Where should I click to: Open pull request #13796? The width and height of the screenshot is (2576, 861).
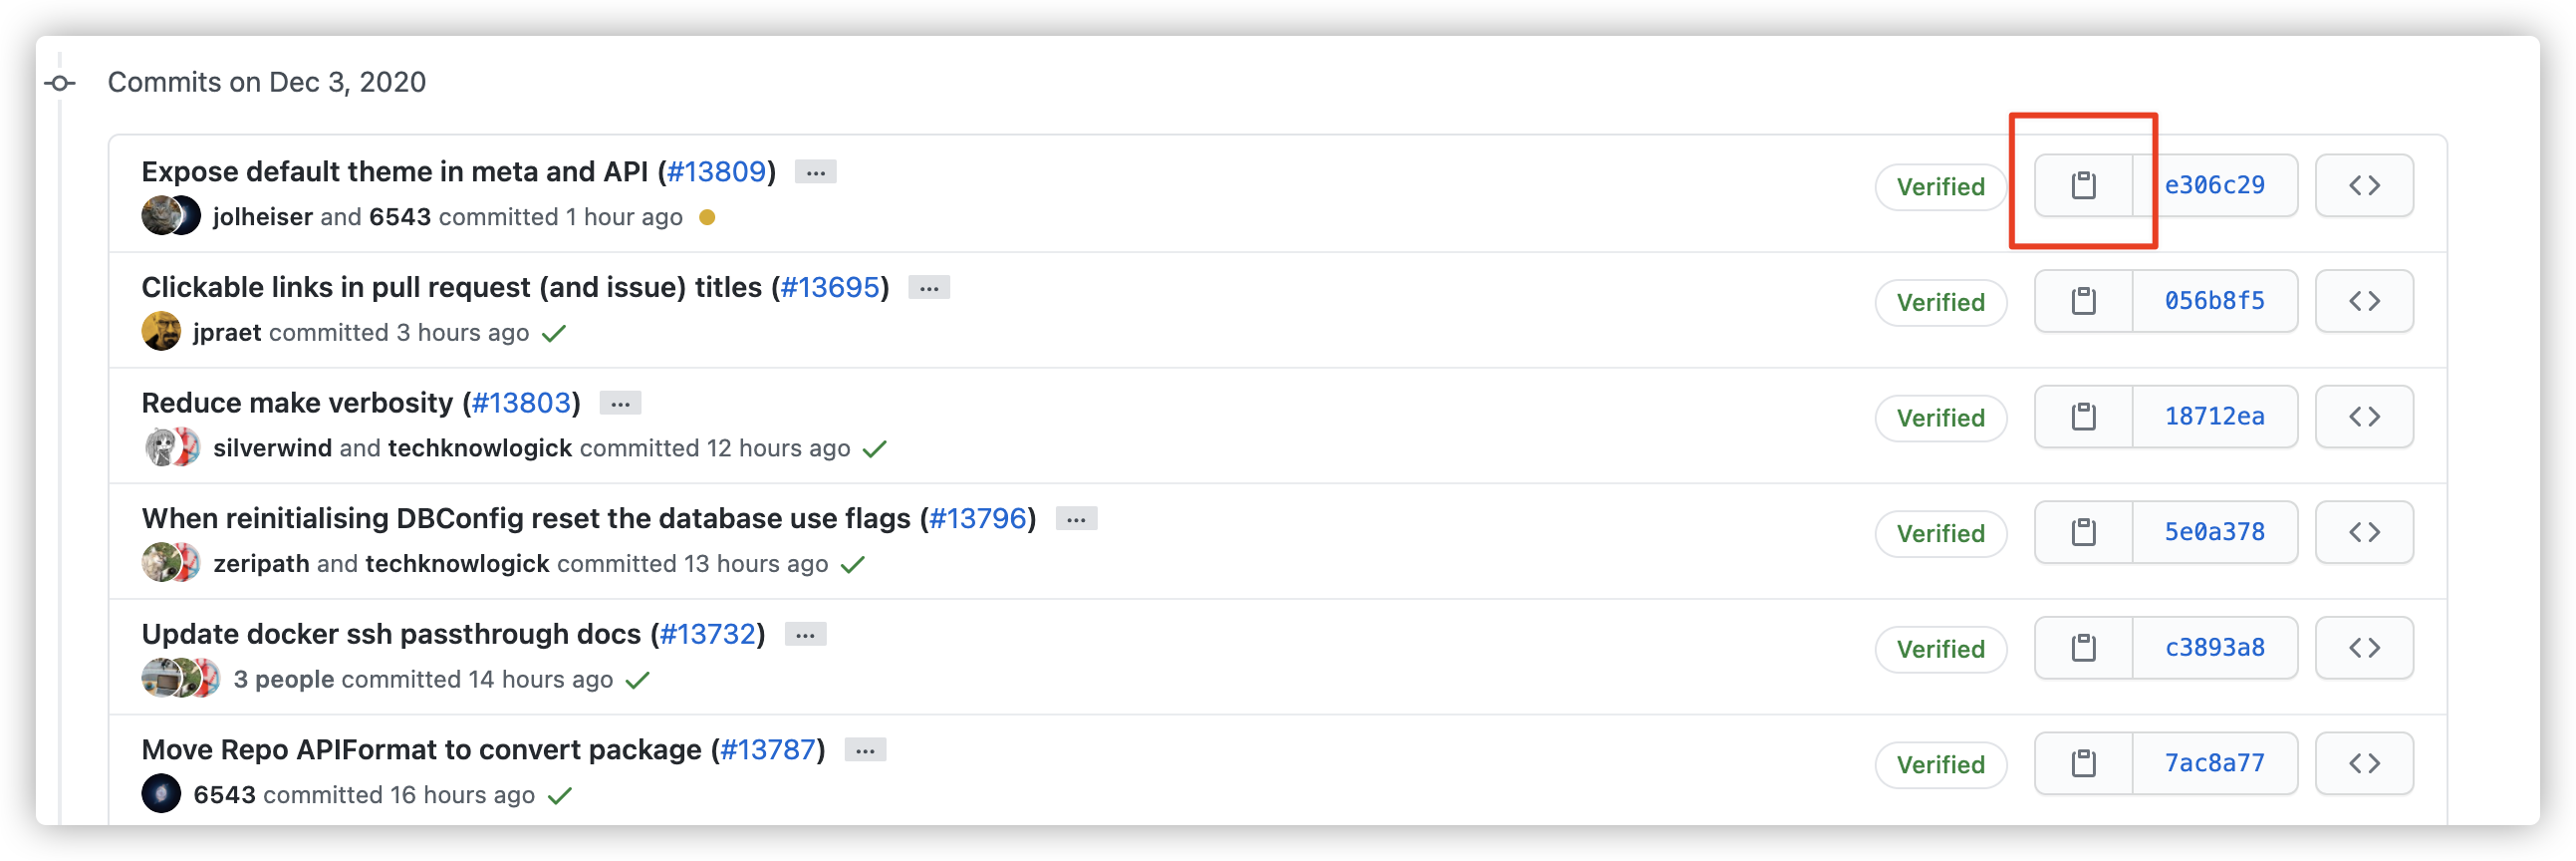(x=980, y=518)
